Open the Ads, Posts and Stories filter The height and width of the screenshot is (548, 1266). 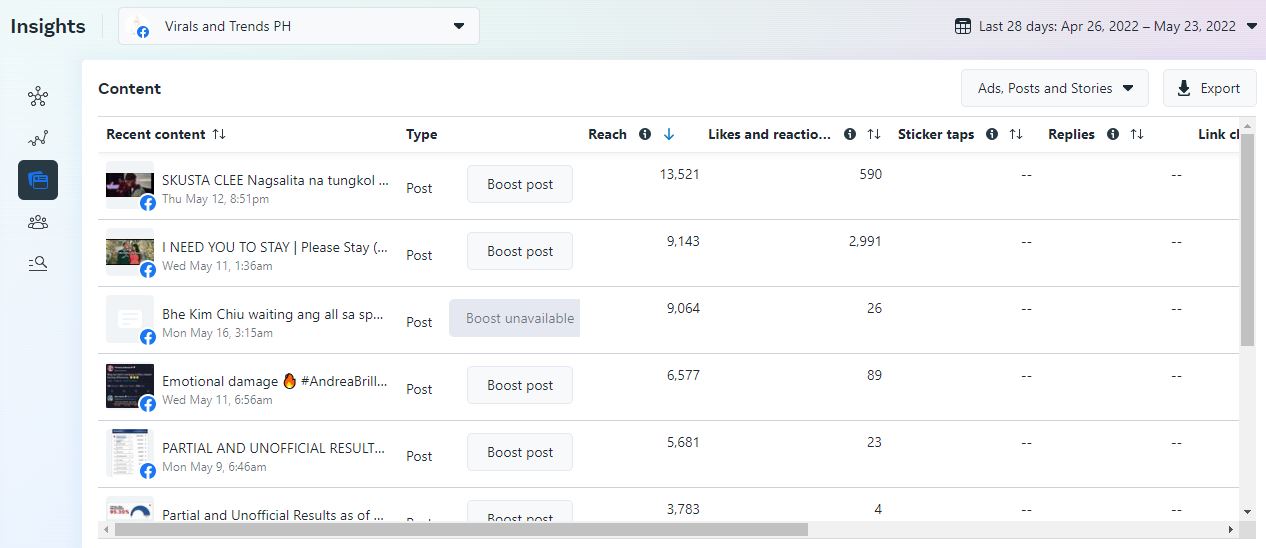1054,88
